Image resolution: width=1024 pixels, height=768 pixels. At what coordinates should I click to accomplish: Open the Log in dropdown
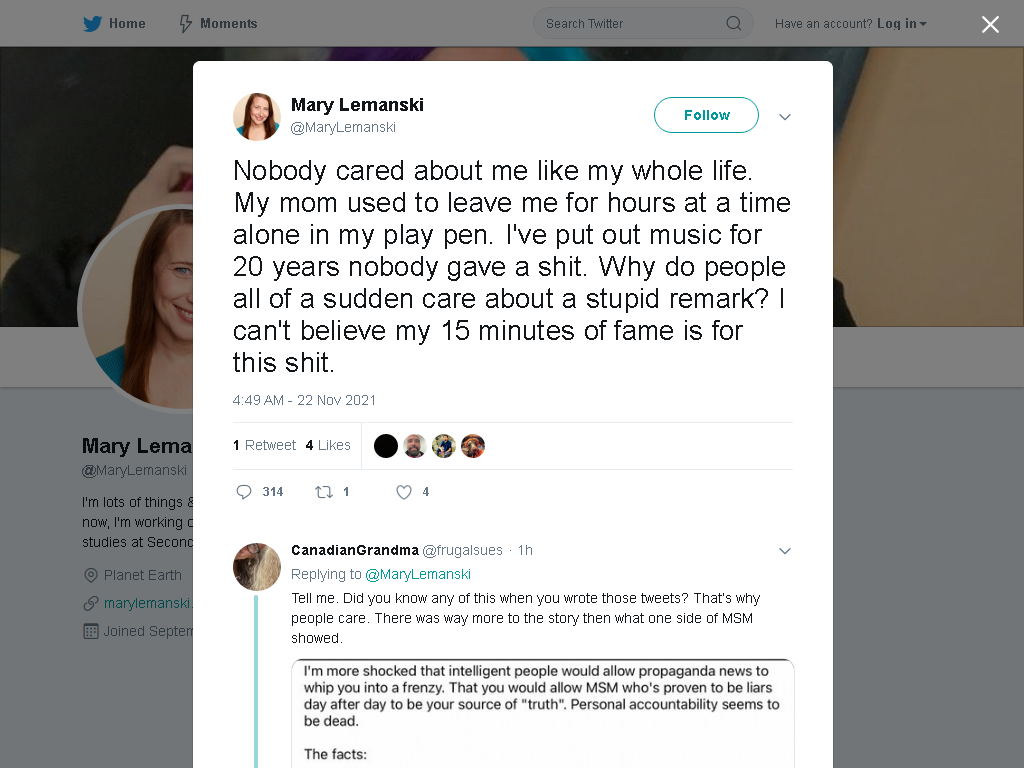click(x=901, y=24)
